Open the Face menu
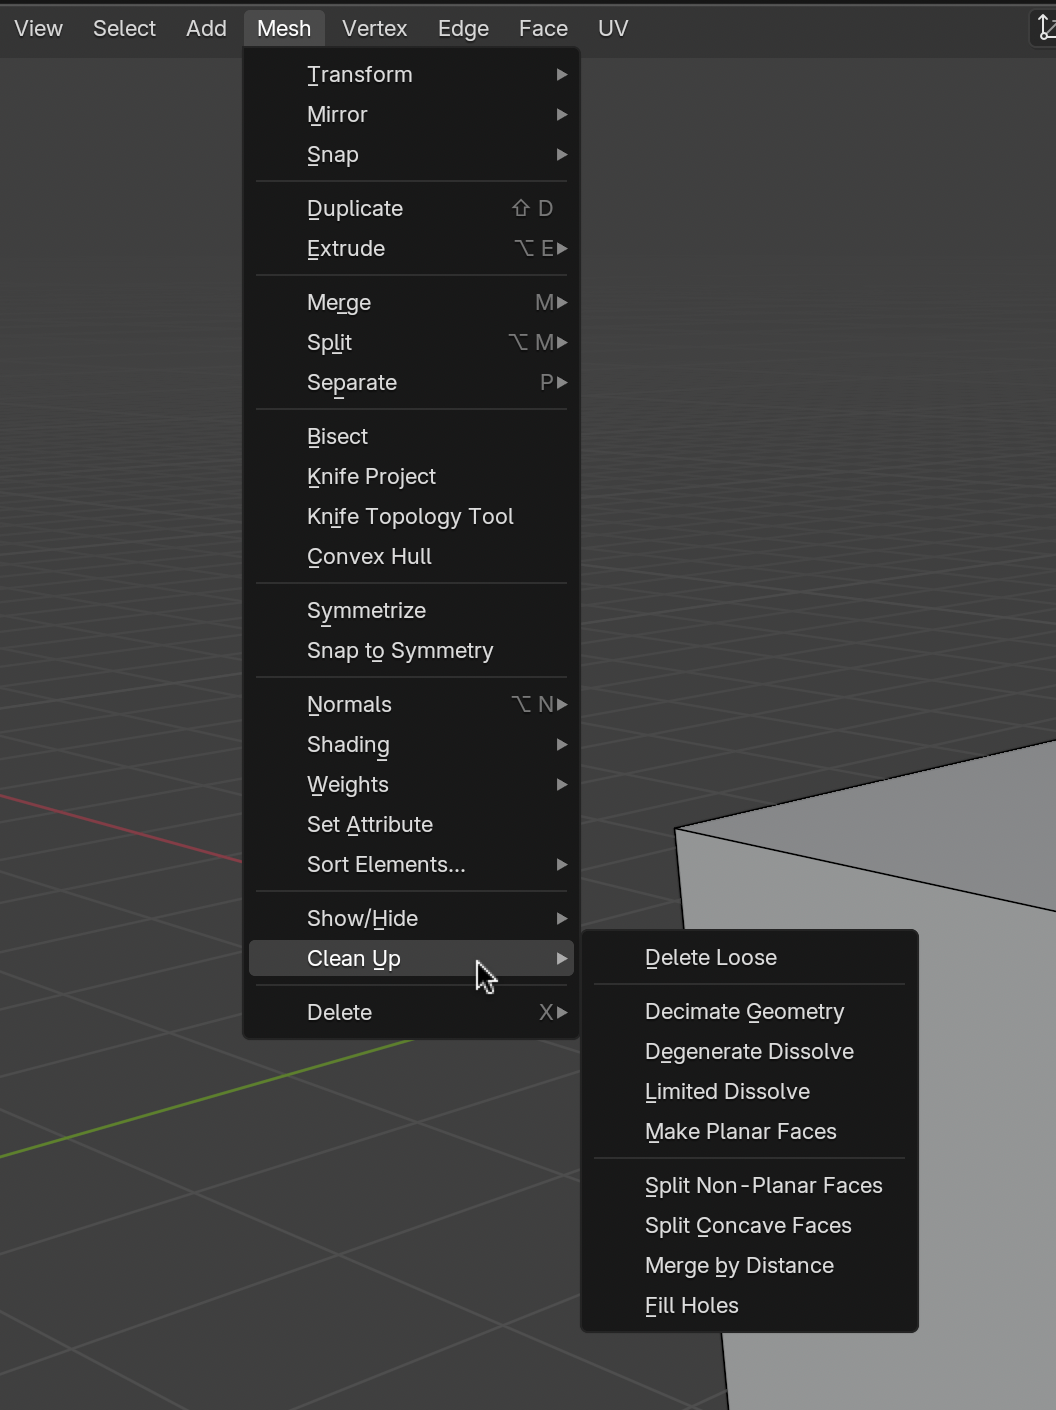Viewport: 1056px width, 1410px height. [543, 28]
